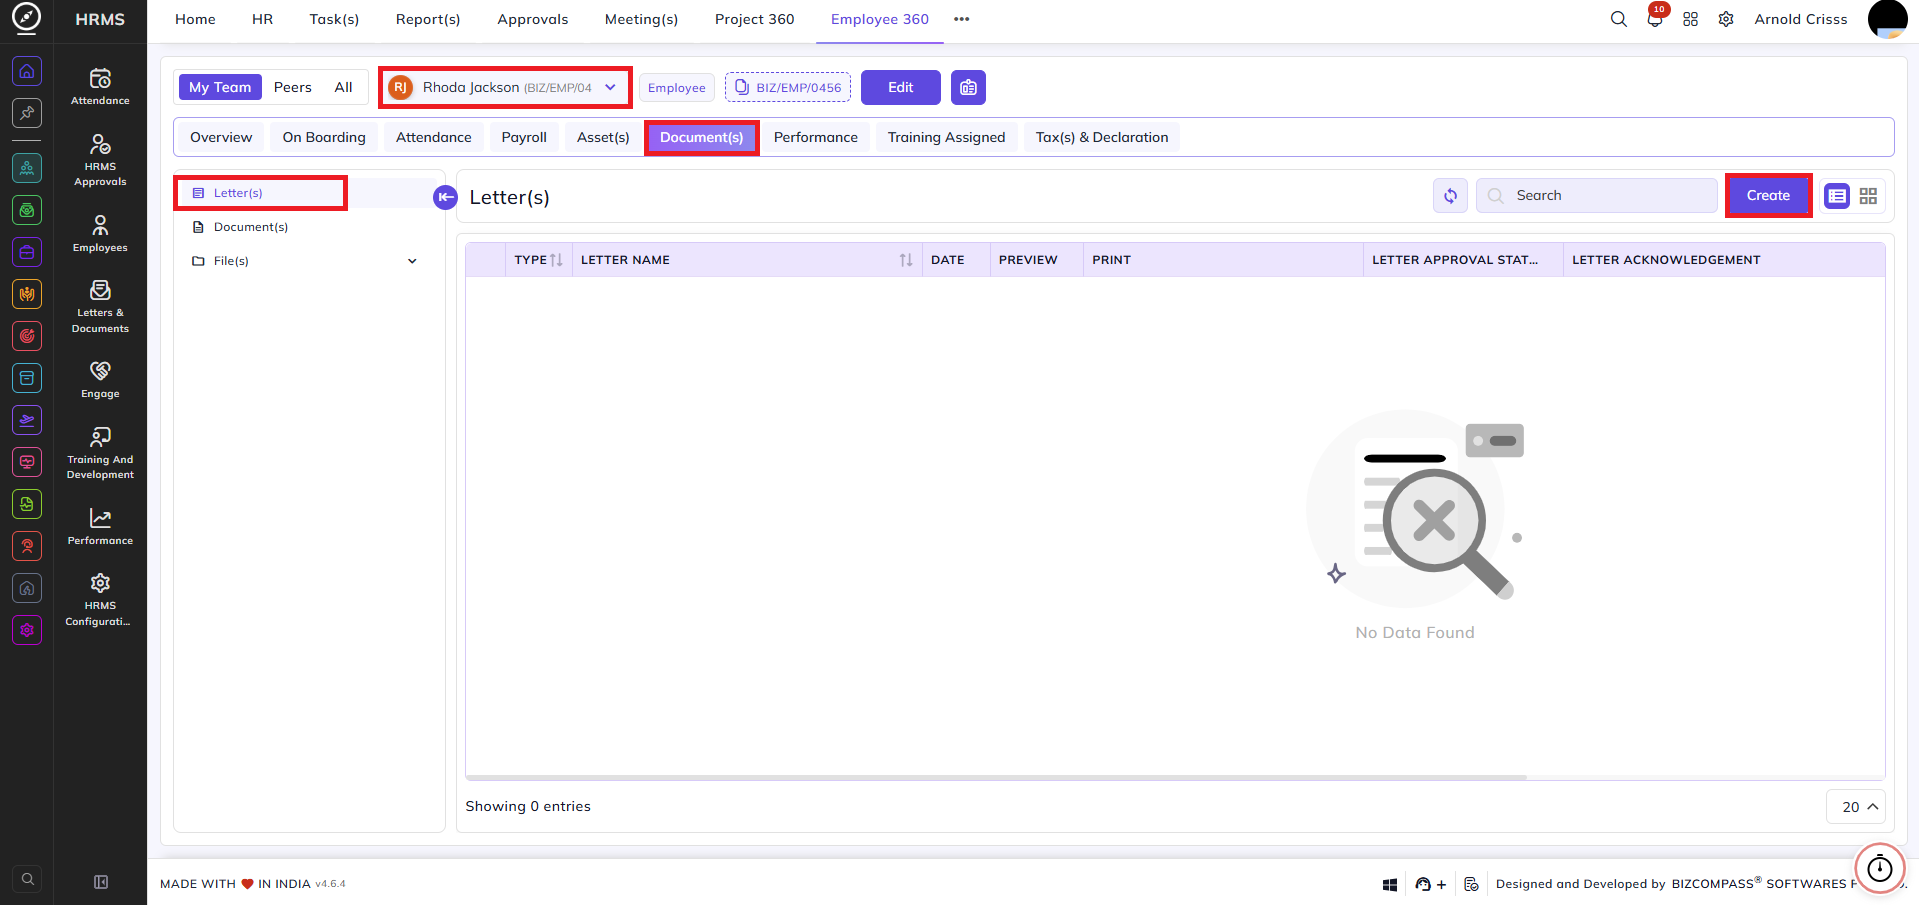Select Document(s) in the left tree
The width and height of the screenshot is (1919, 905).
tap(251, 227)
